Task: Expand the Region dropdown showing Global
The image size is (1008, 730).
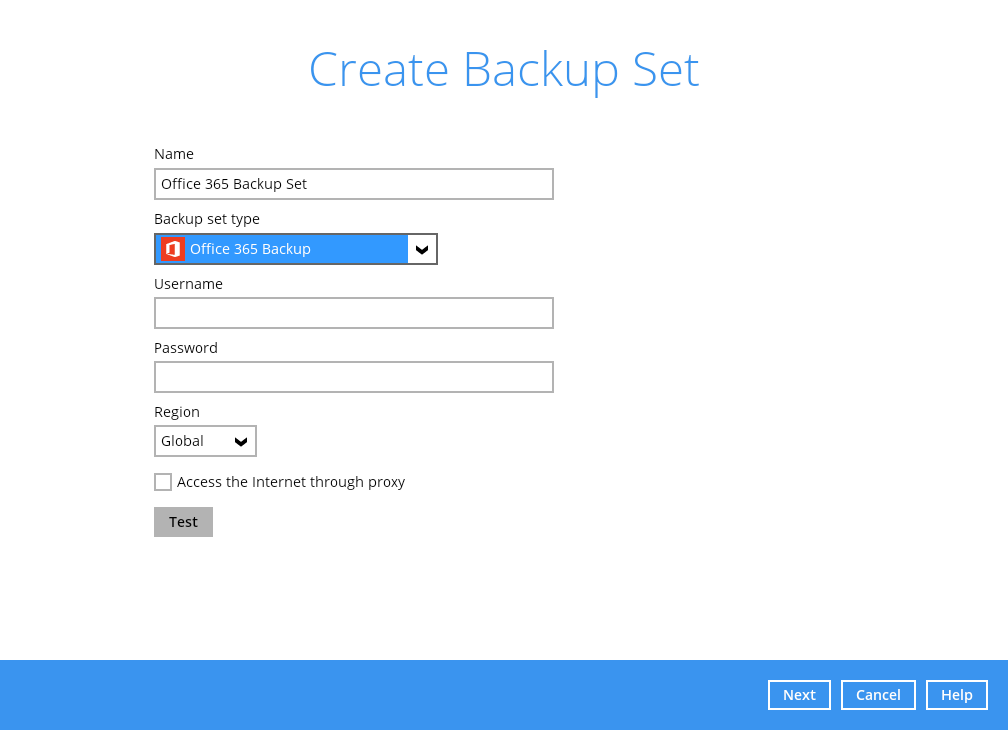Action: pos(205,441)
